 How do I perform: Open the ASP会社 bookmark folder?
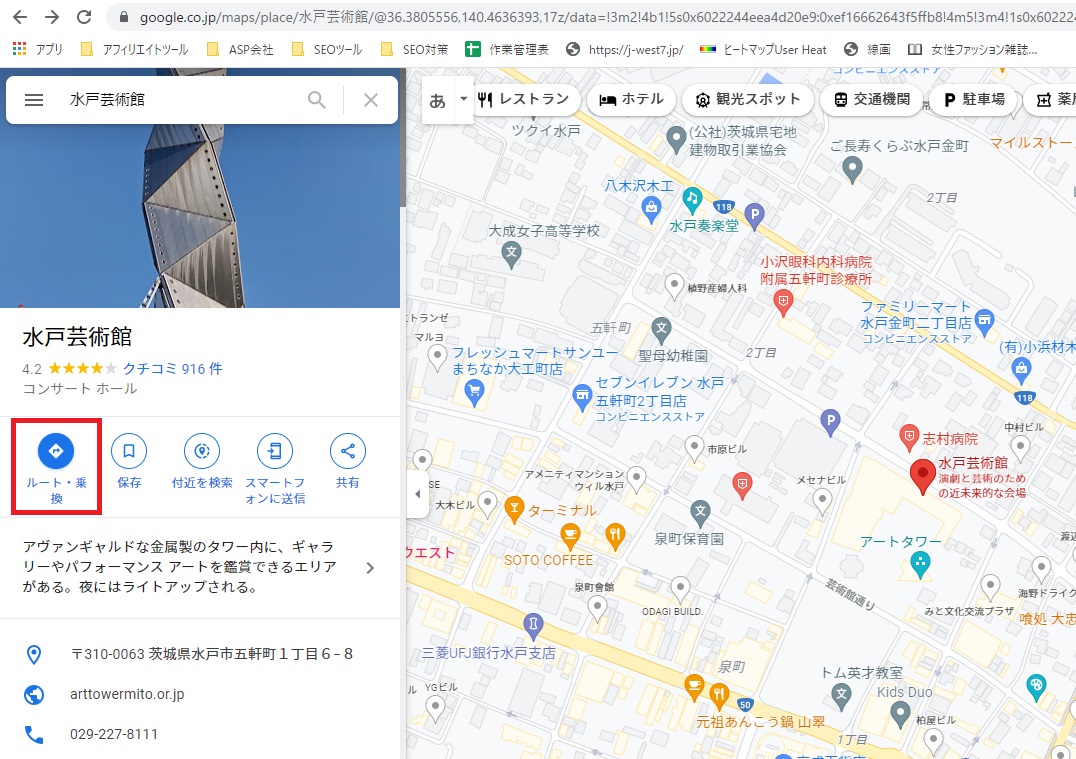pos(240,49)
